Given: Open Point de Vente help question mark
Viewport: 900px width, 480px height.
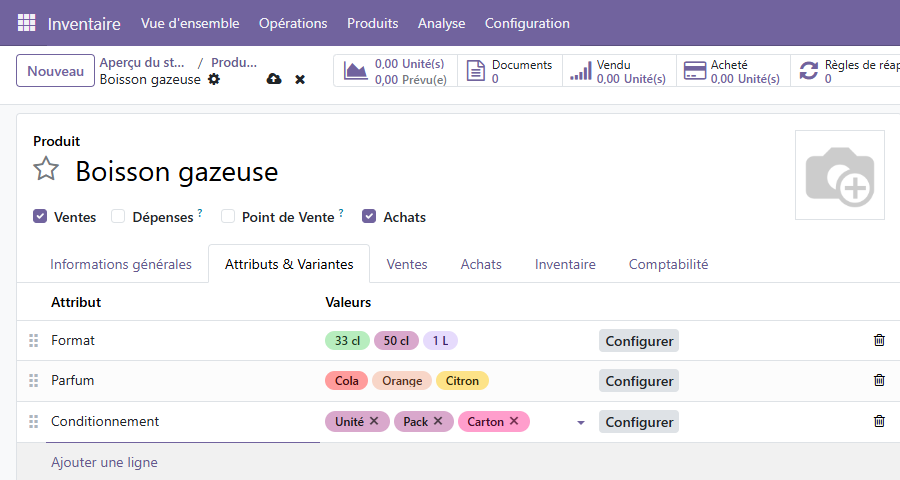Looking at the screenshot, I should (341, 212).
